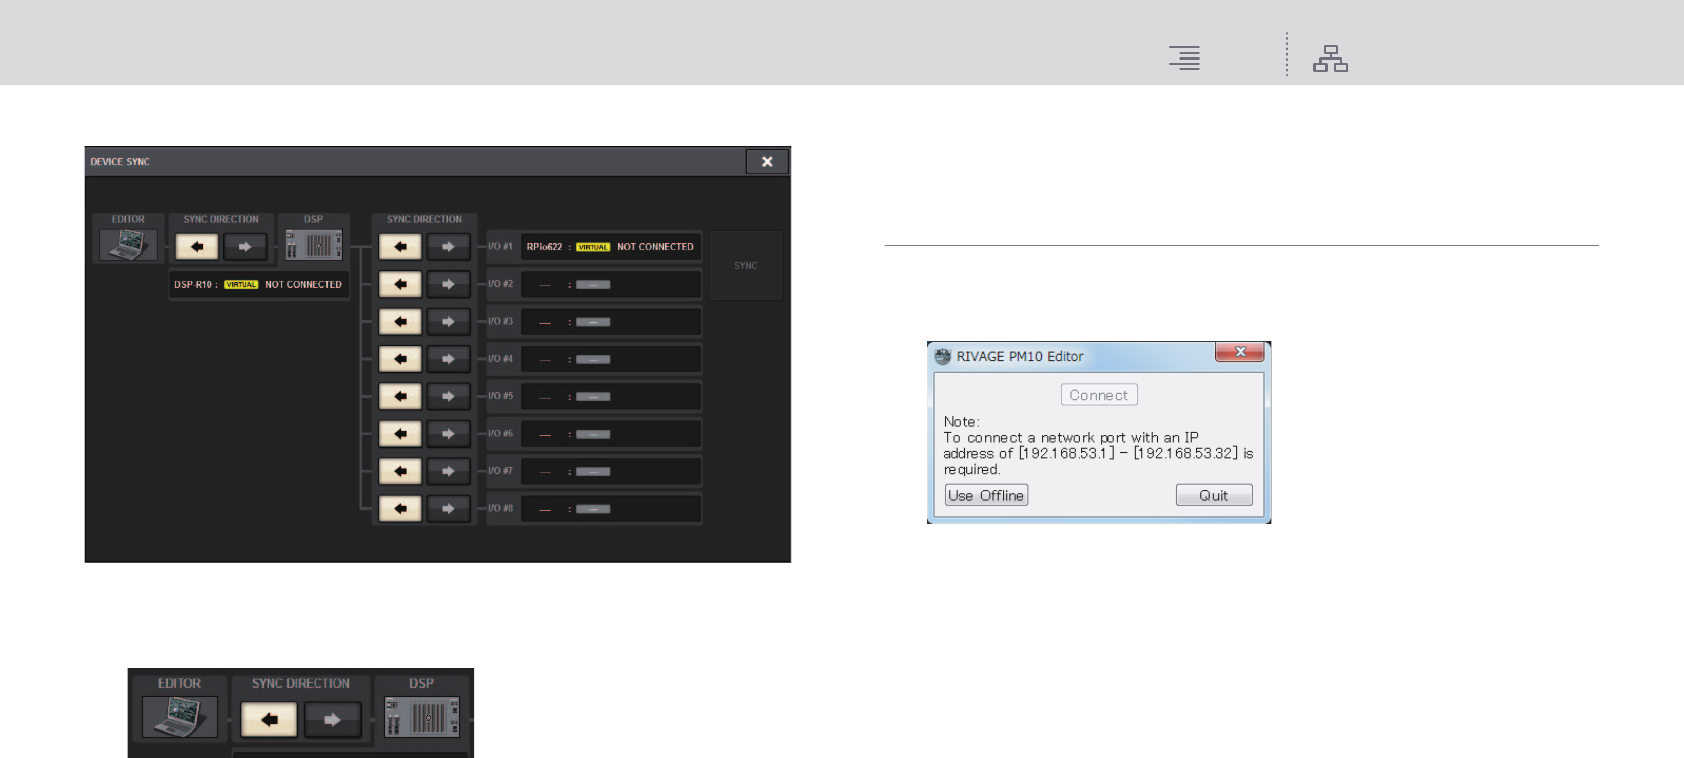The height and width of the screenshot is (758, 1684).
Task: Click the VIRTUAL badge next to RPio622
Action: click(593, 247)
